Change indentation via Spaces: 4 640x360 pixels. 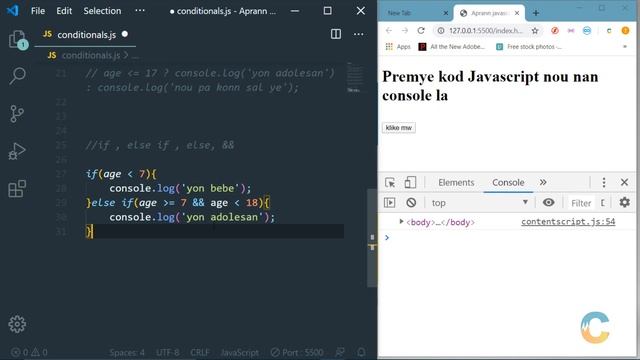tap(127, 352)
